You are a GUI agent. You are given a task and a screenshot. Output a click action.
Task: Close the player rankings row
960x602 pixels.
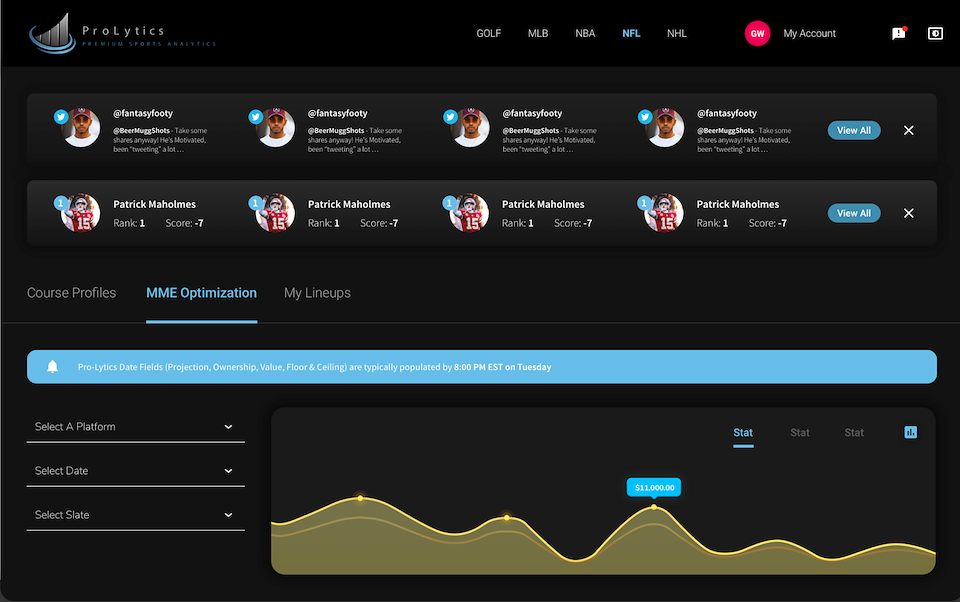[x=909, y=213]
